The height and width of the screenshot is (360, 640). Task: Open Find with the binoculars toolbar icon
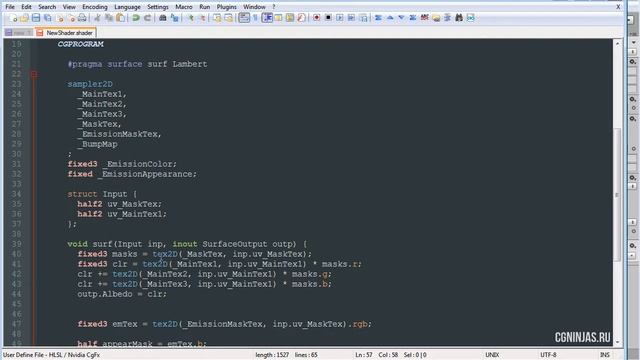click(x=162, y=18)
